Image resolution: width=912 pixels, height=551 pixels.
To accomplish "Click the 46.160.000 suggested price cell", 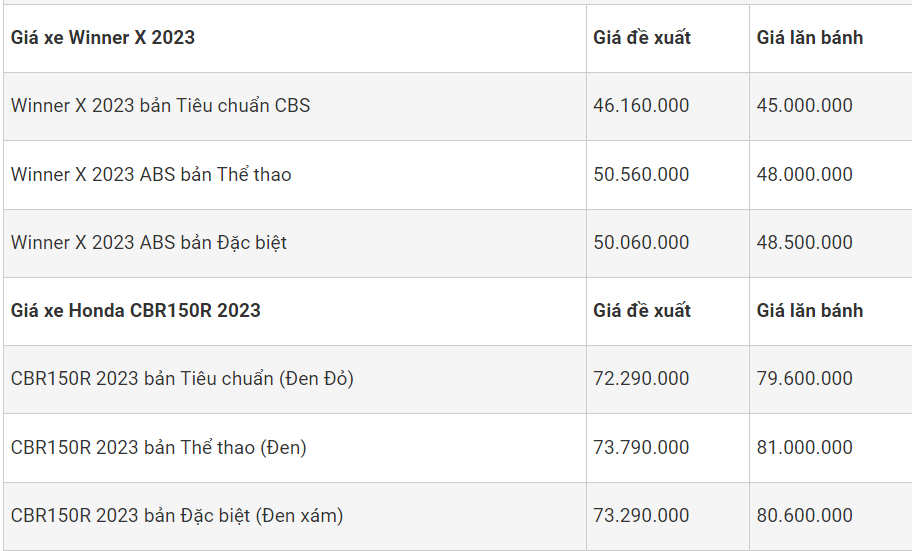I will click(641, 105).
